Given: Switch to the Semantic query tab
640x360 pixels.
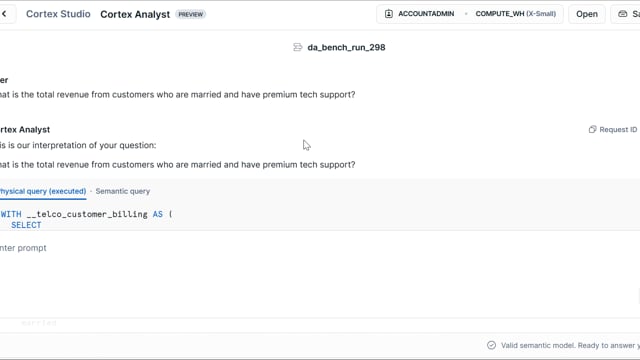Looking at the screenshot, I should [x=123, y=191].
